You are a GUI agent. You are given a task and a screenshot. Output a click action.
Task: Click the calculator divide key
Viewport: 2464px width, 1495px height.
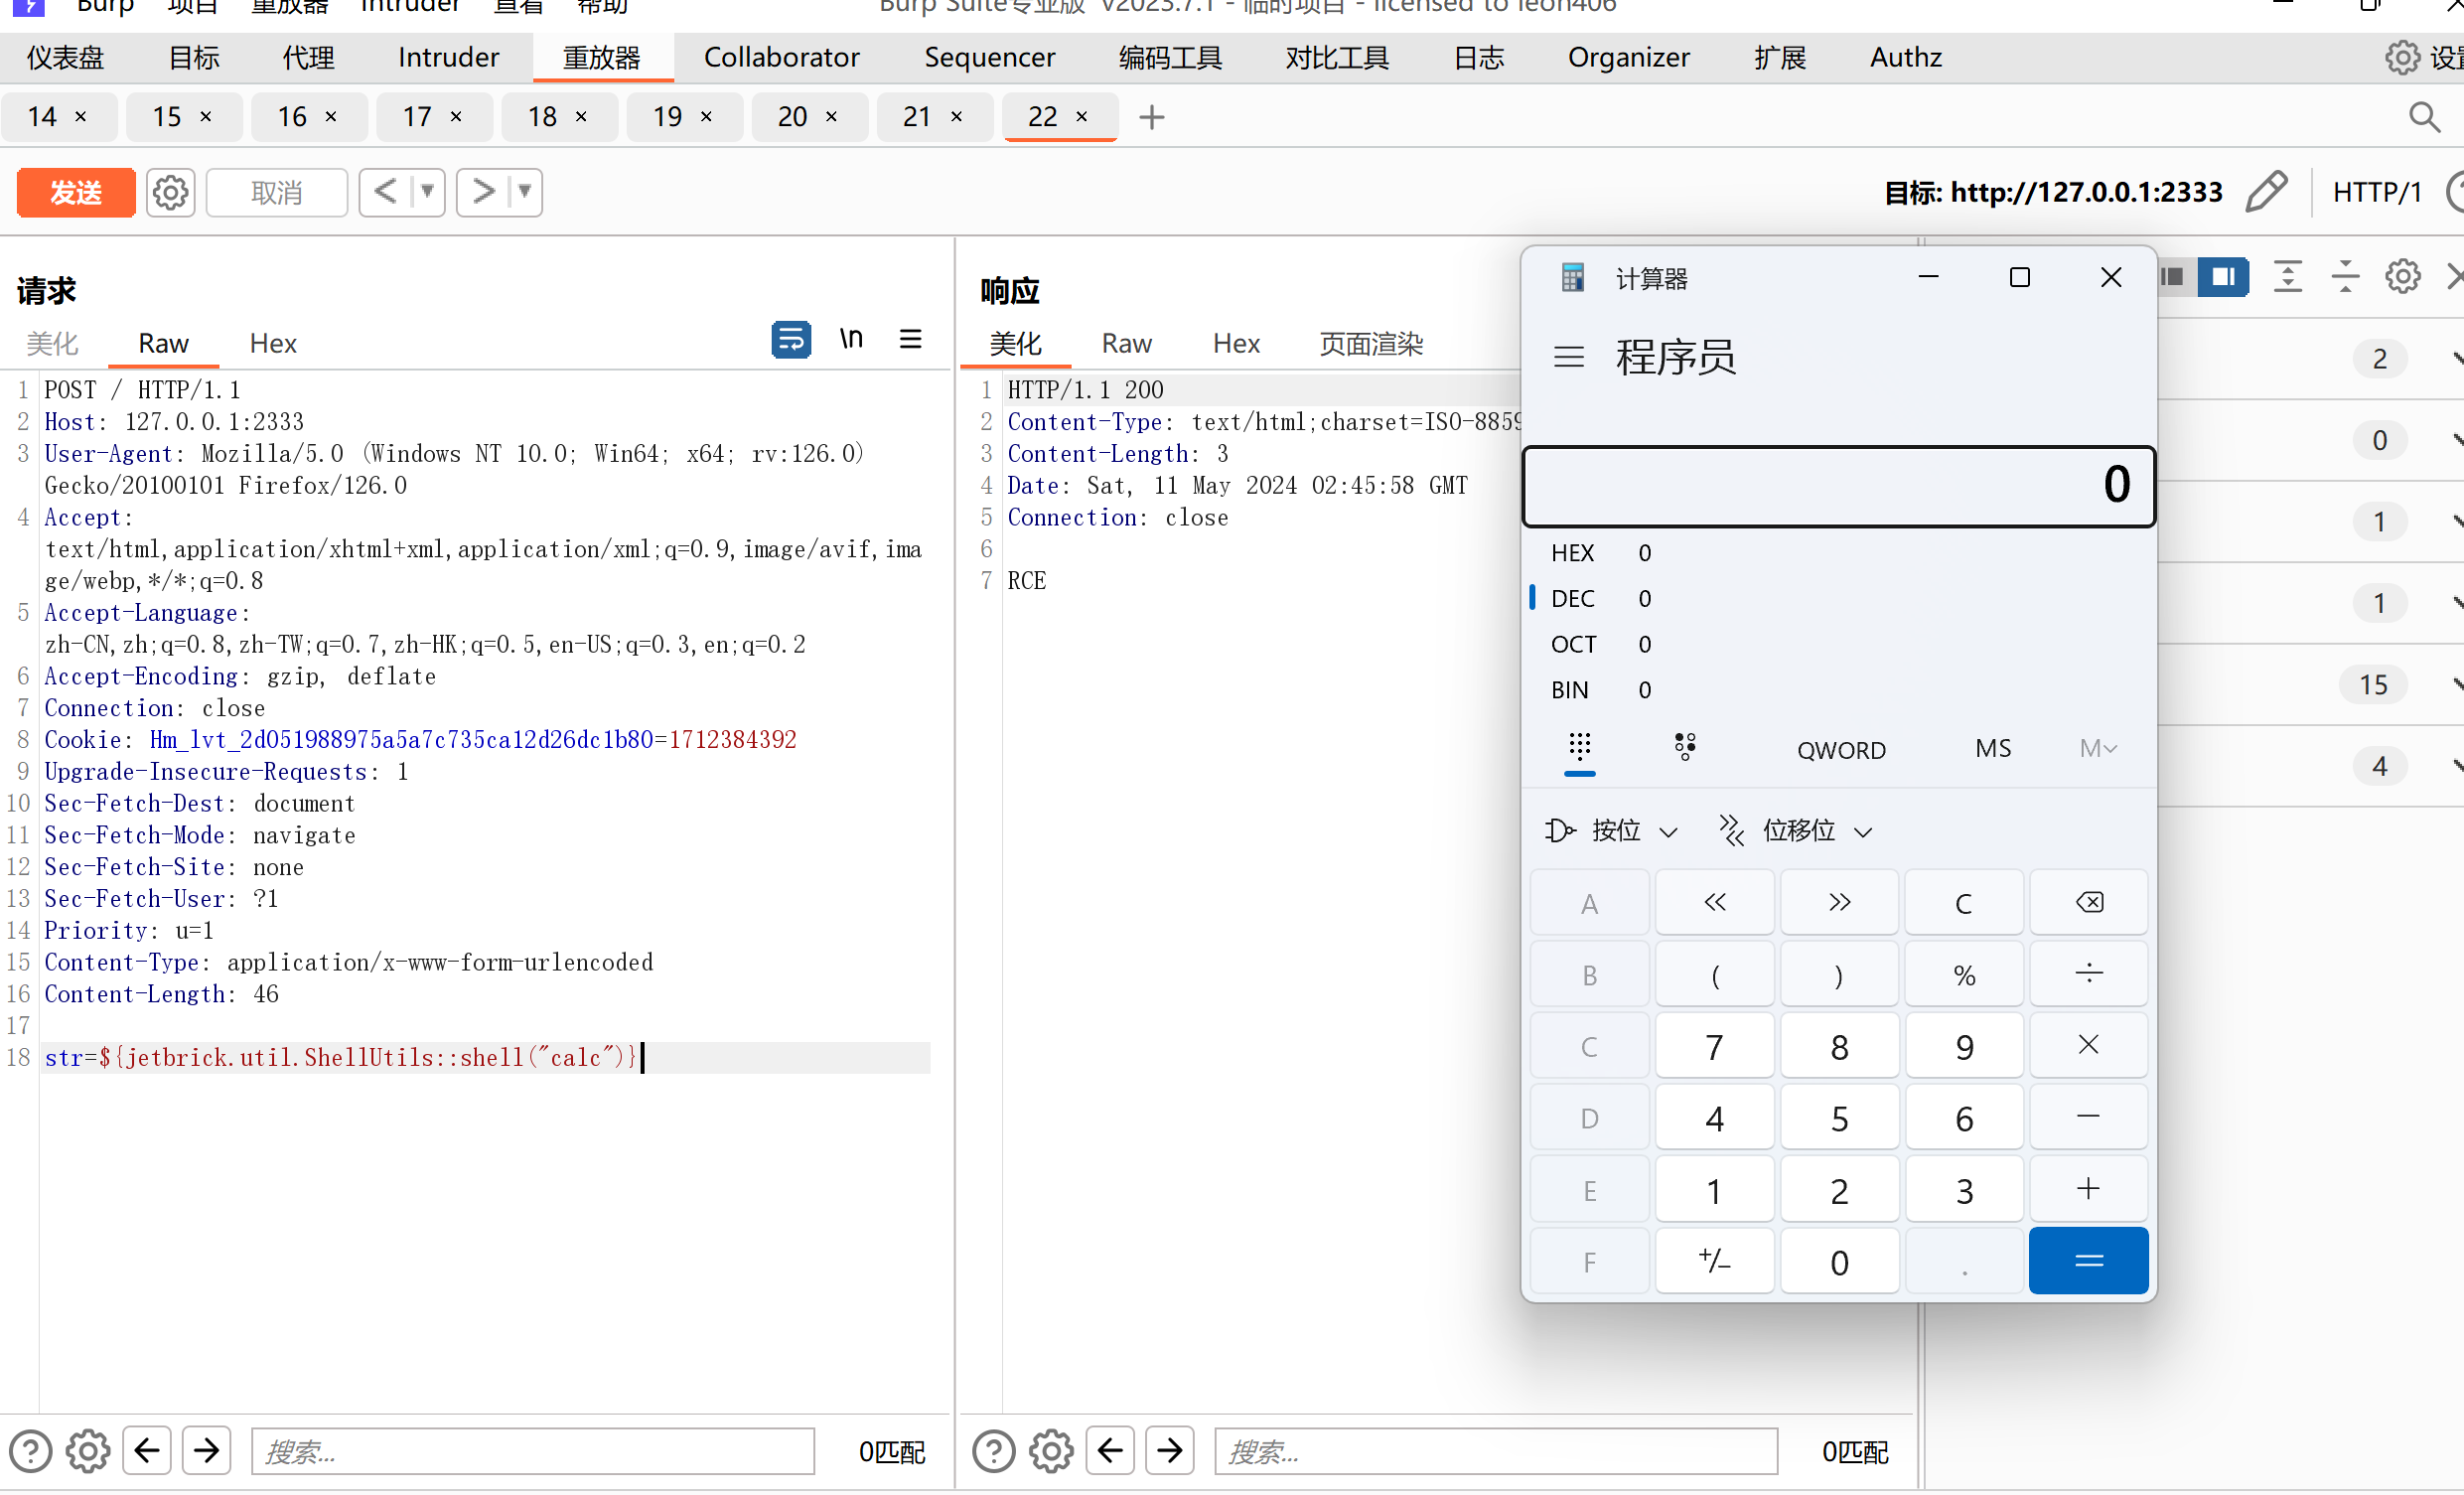pyautogui.click(x=2088, y=973)
